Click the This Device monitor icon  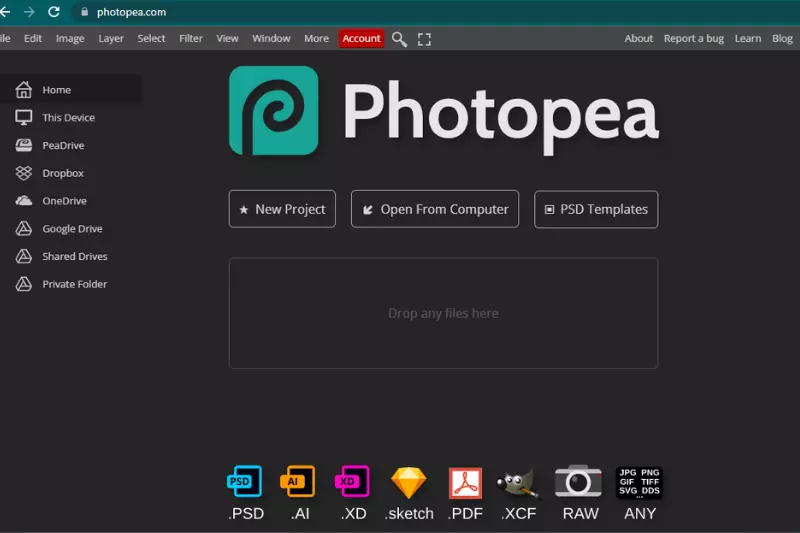coord(23,117)
